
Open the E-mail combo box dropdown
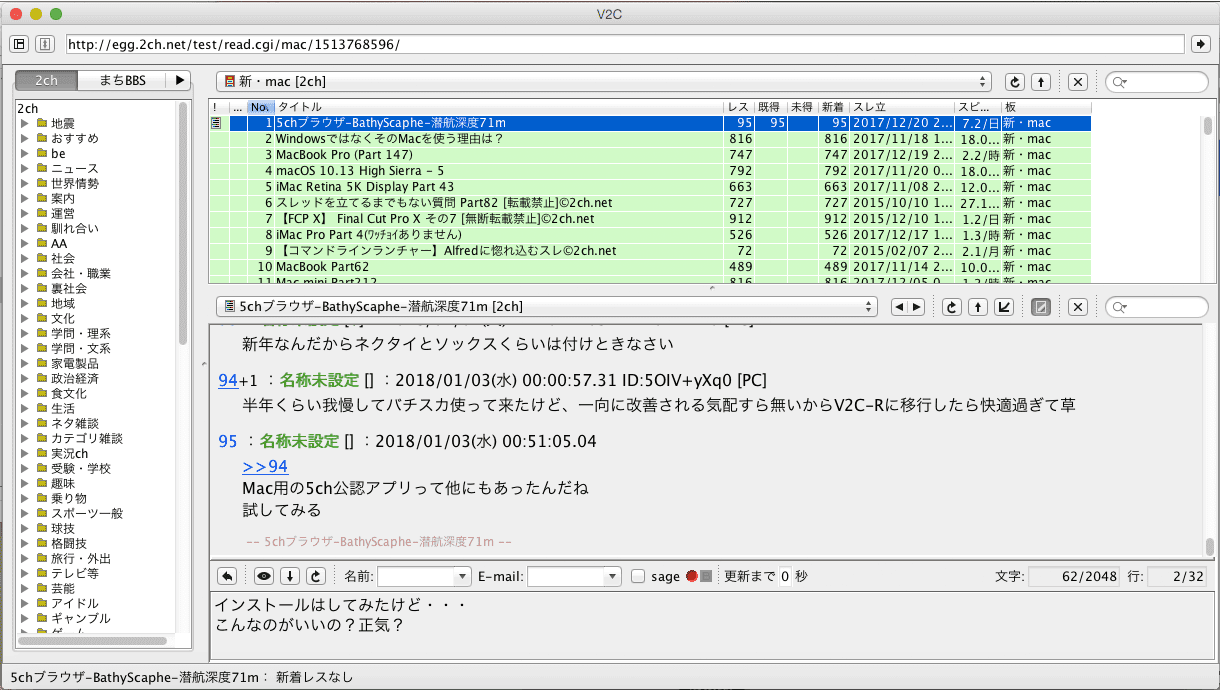tap(613, 577)
